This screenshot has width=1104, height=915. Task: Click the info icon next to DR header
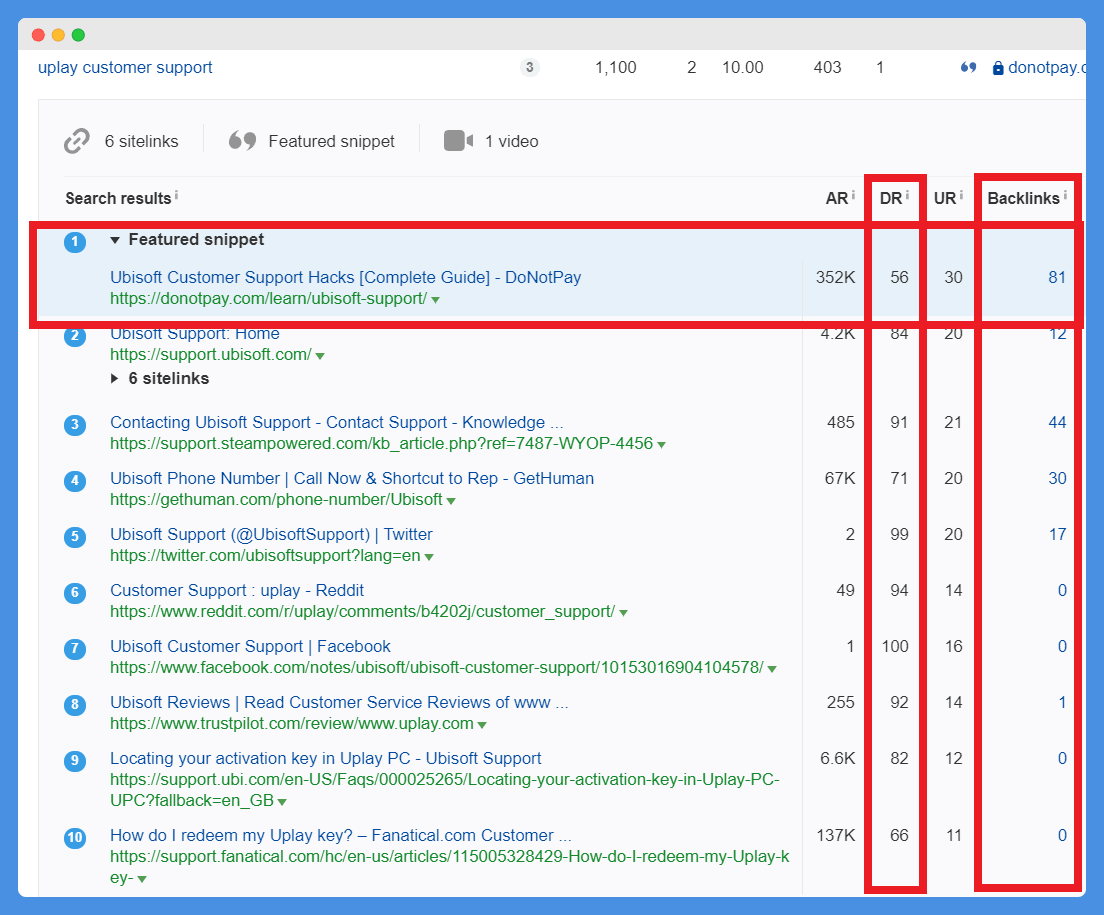907,195
